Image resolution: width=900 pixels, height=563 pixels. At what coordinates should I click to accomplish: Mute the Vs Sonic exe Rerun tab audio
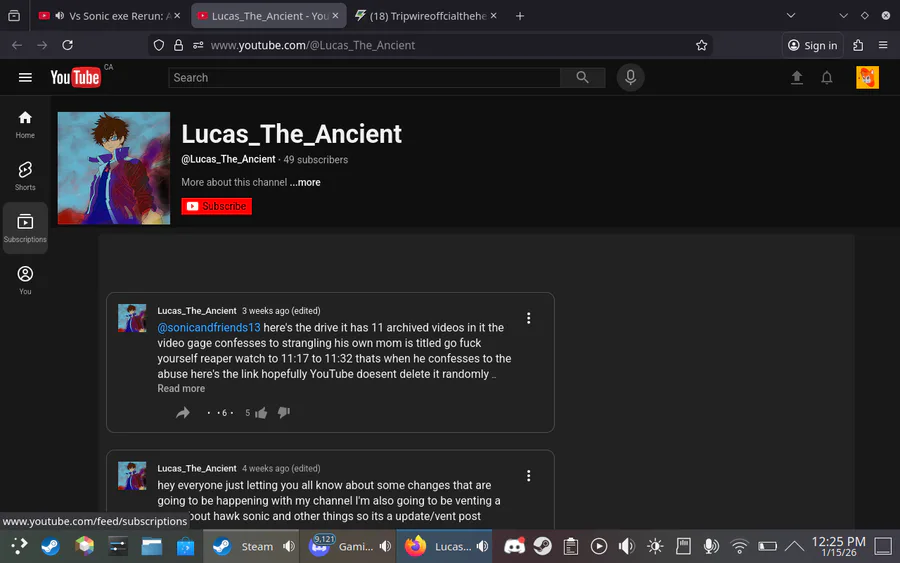pos(60,15)
